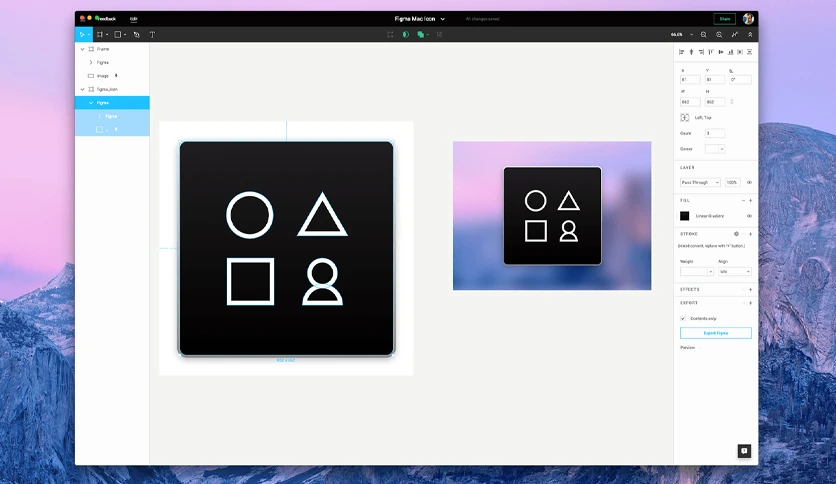Select the Rectangle shape tool
The image size is (836, 484).
point(118,35)
